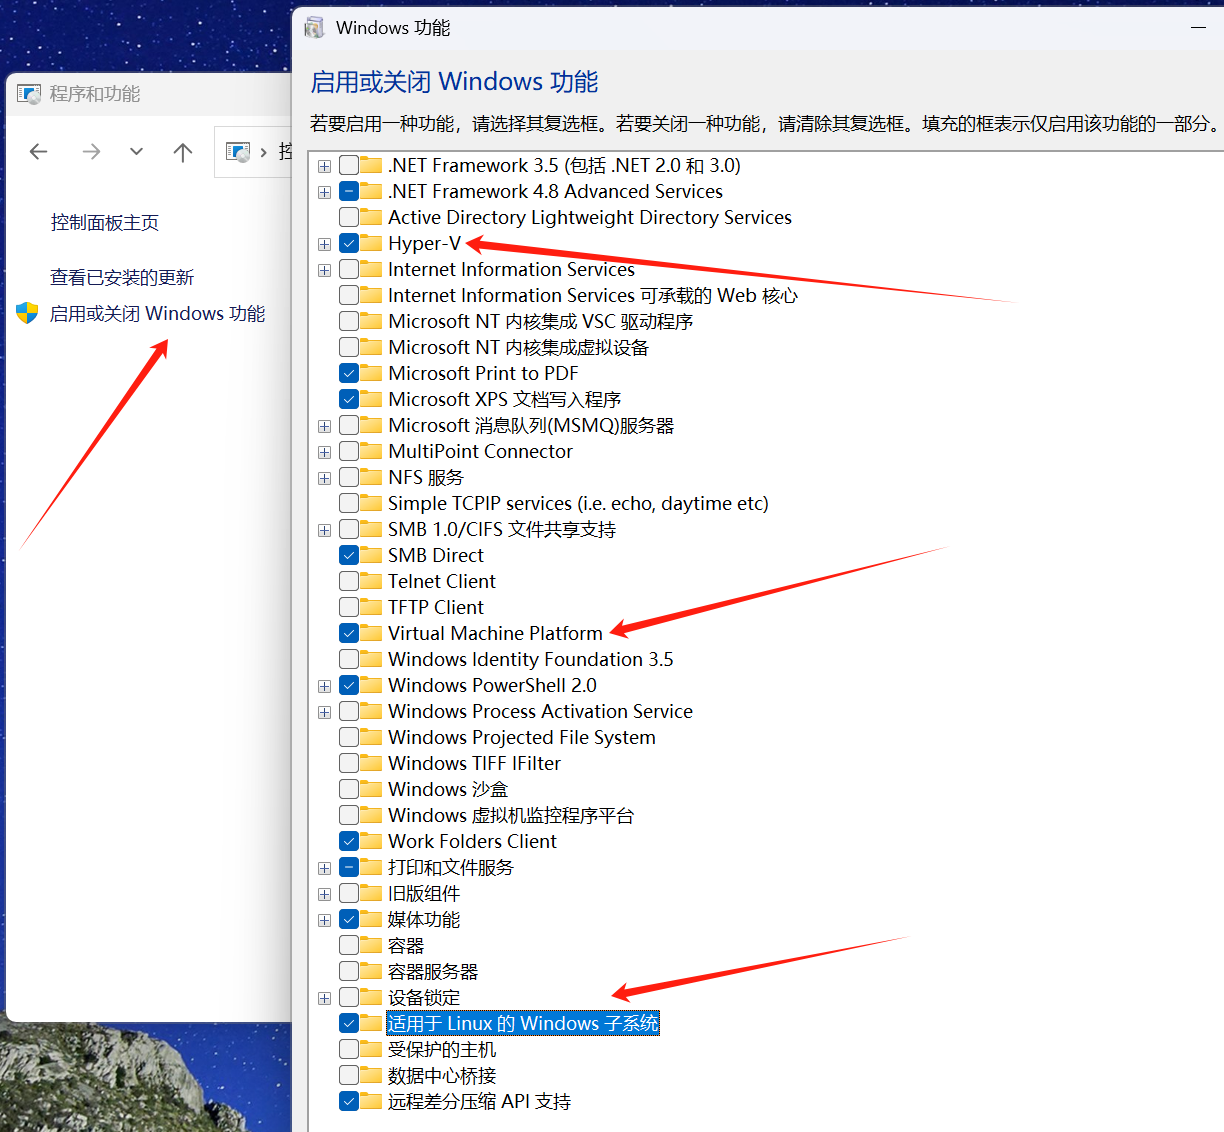Enable Telnet Client checkbox

(349, 581)
